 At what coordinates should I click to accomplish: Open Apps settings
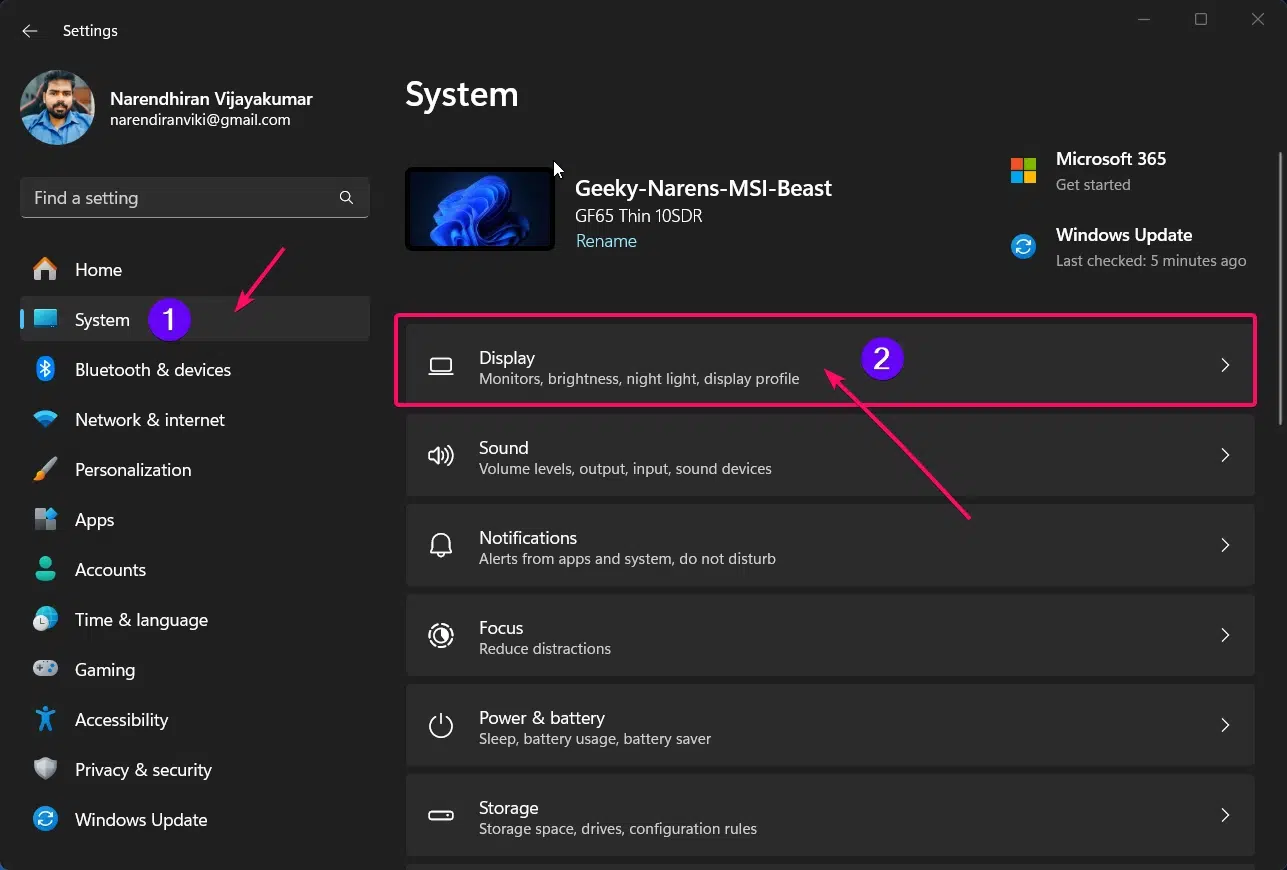coord(195,520)
